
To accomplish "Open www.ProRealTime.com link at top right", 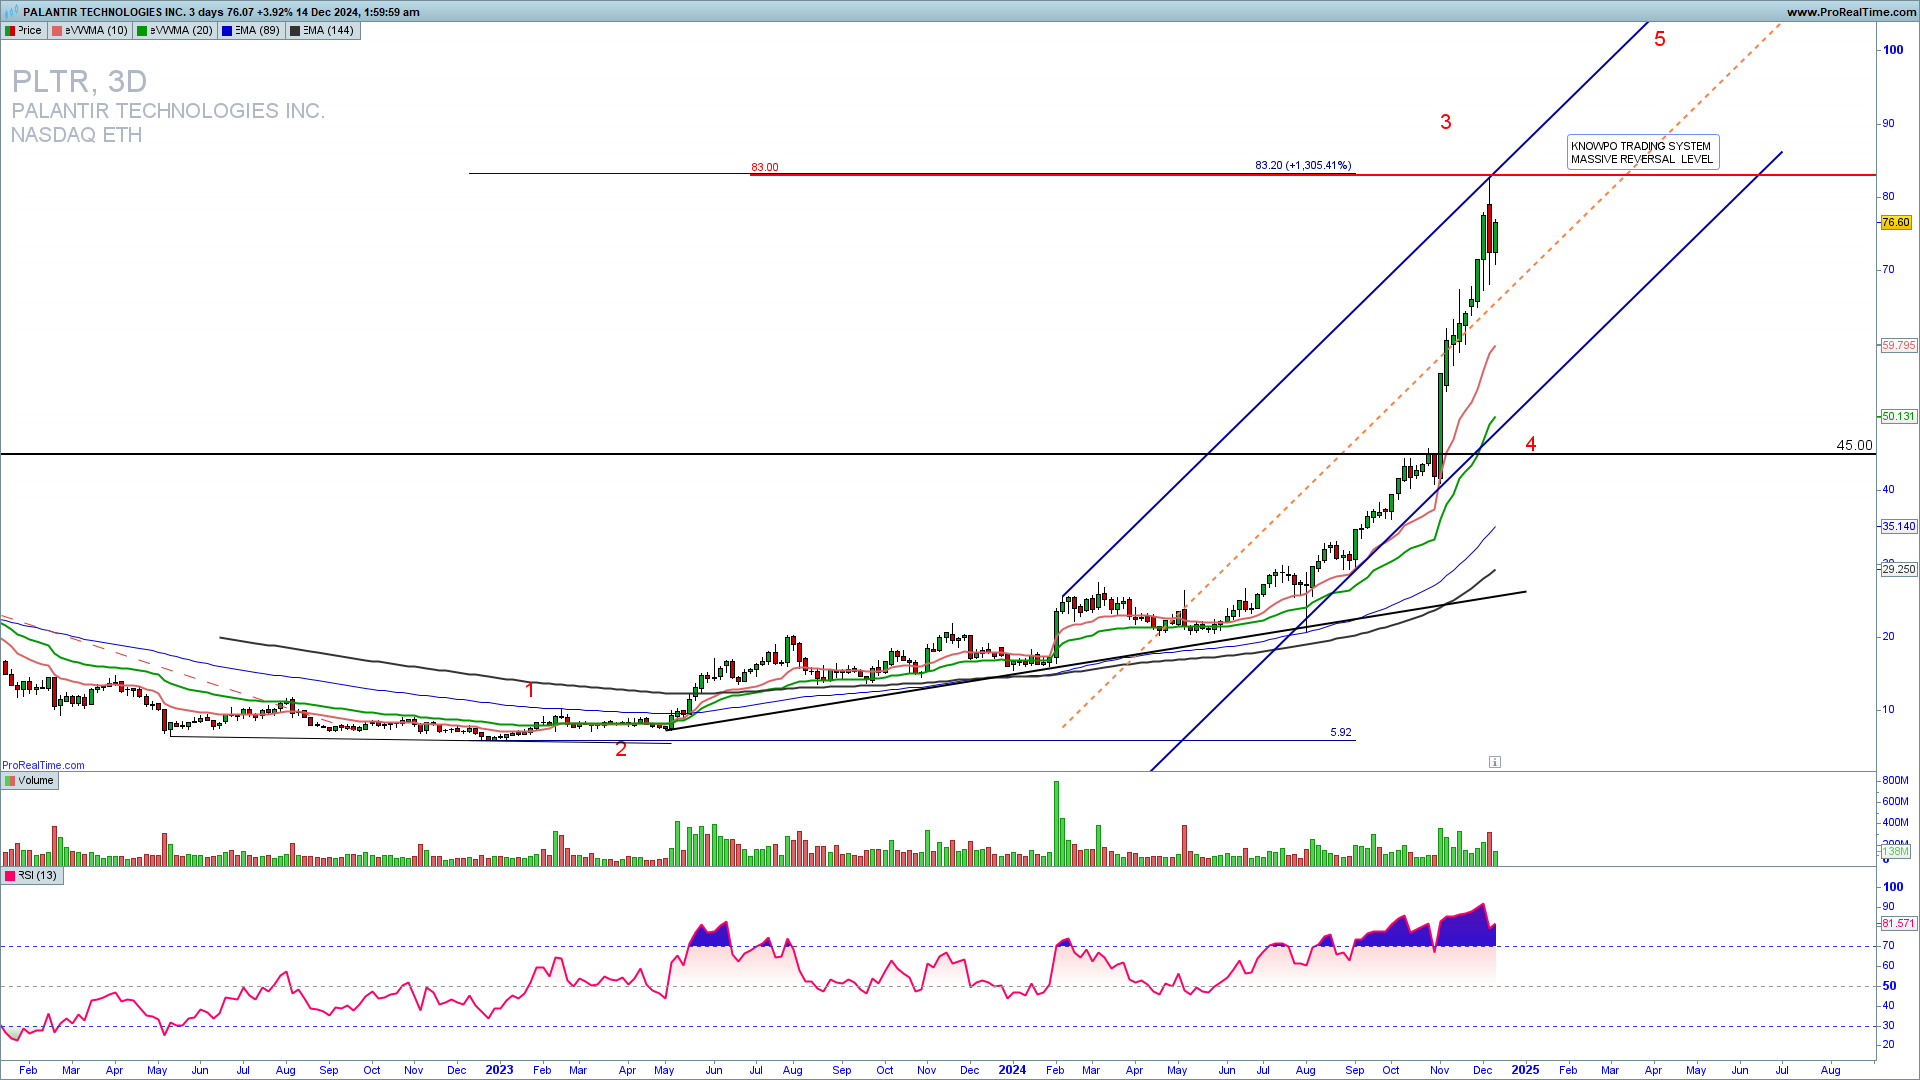I will point(1851,12).
